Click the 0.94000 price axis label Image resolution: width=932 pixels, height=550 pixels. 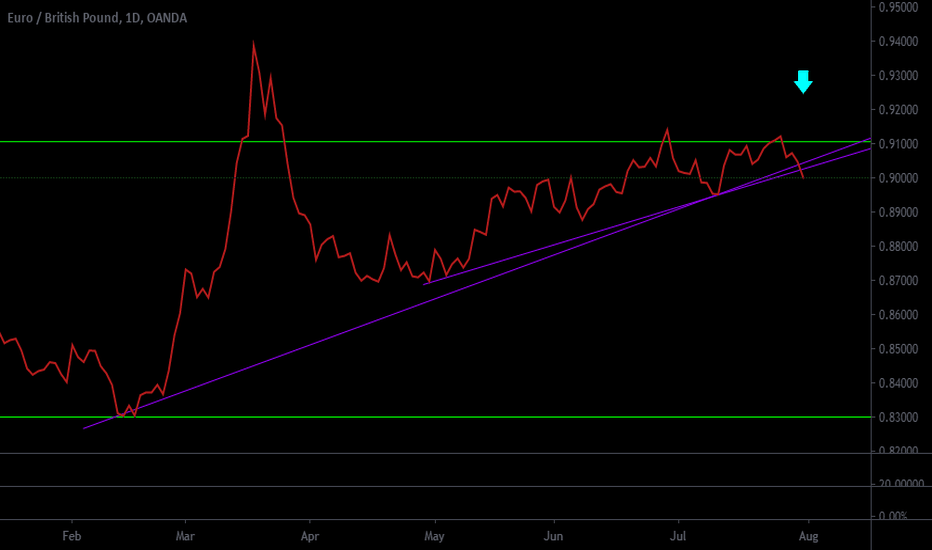pyautogui.click(x=898, y=42)
